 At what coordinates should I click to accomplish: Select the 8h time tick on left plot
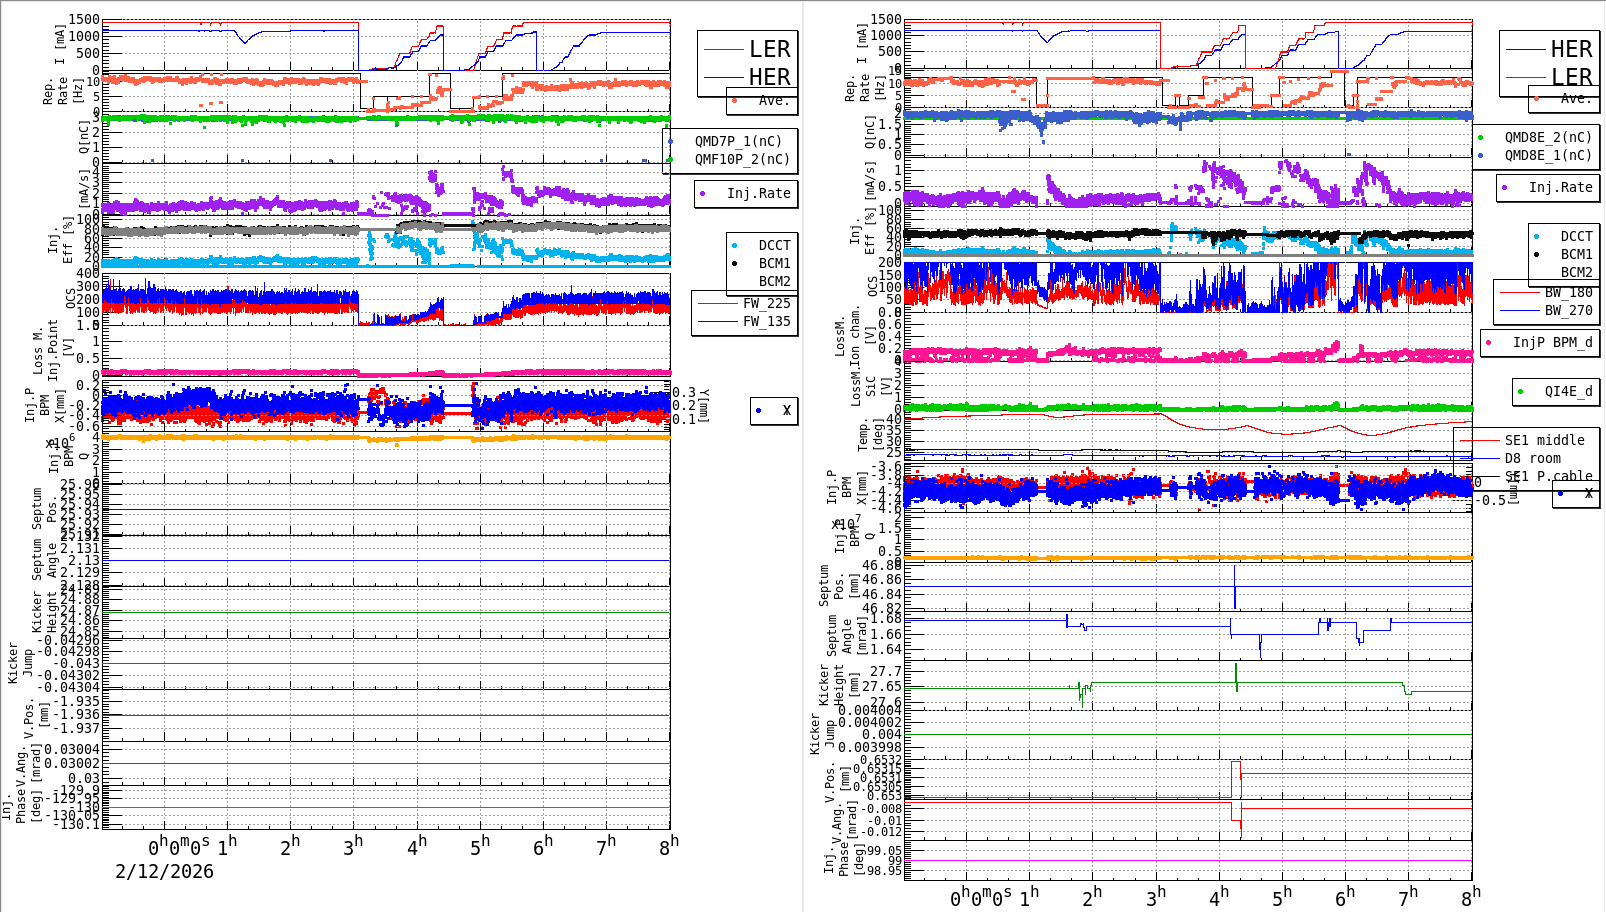tap(669, 845)
